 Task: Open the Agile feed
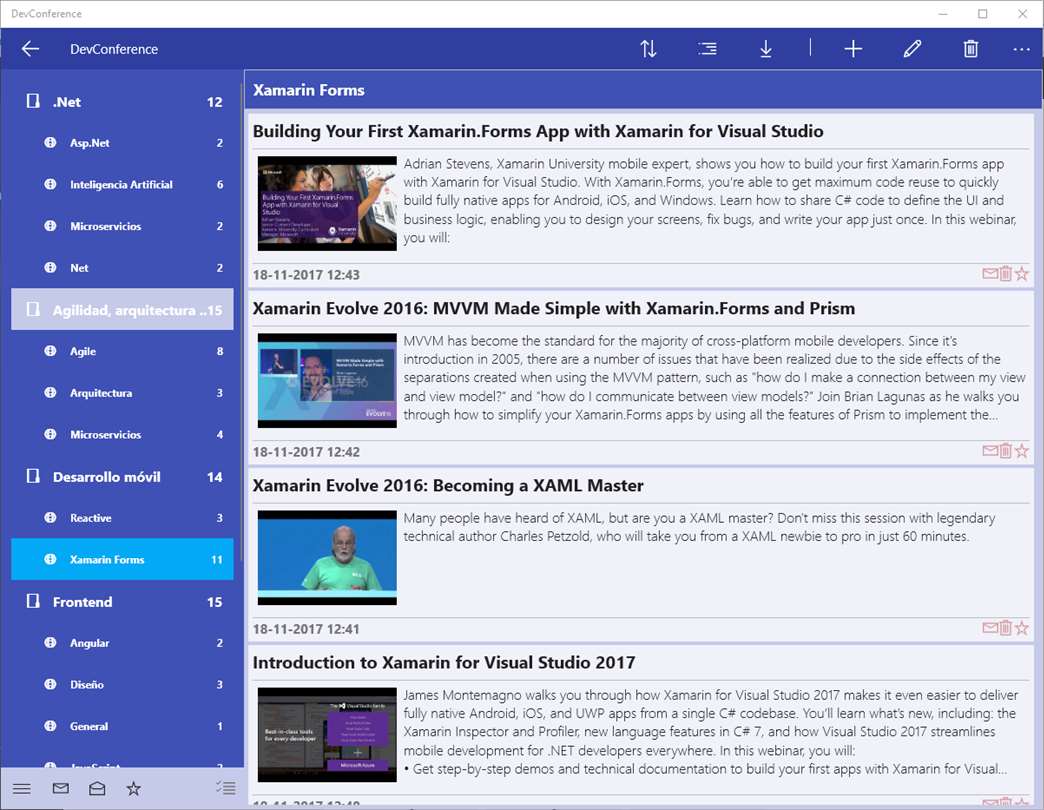pos(123,351)
